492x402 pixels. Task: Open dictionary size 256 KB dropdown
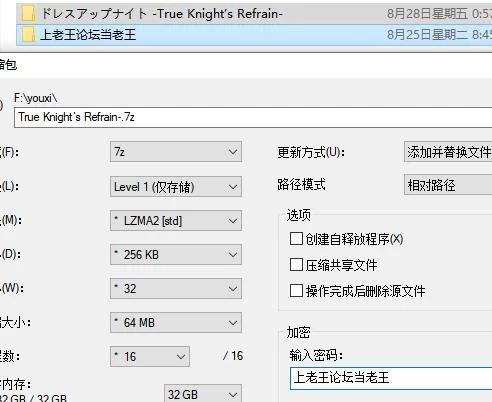[176, 255]
